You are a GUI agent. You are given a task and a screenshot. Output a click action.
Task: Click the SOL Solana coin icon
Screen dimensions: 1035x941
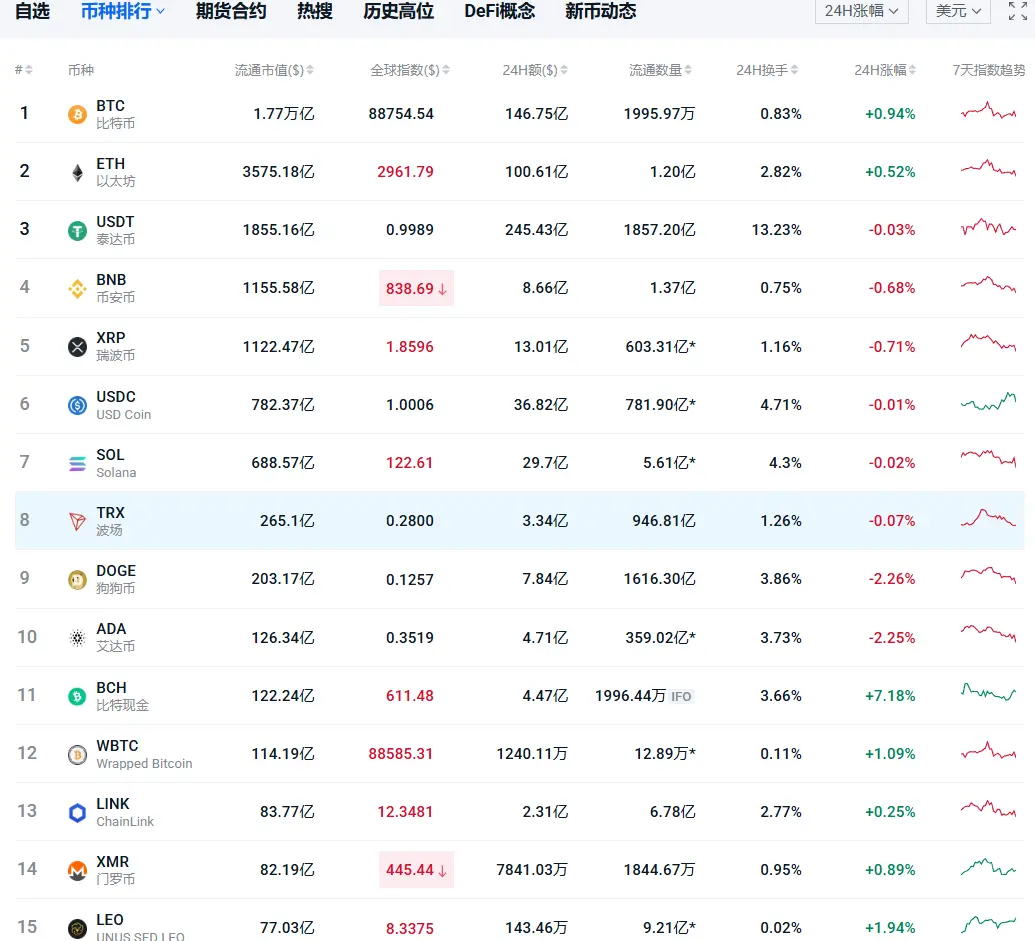point(77,463)
